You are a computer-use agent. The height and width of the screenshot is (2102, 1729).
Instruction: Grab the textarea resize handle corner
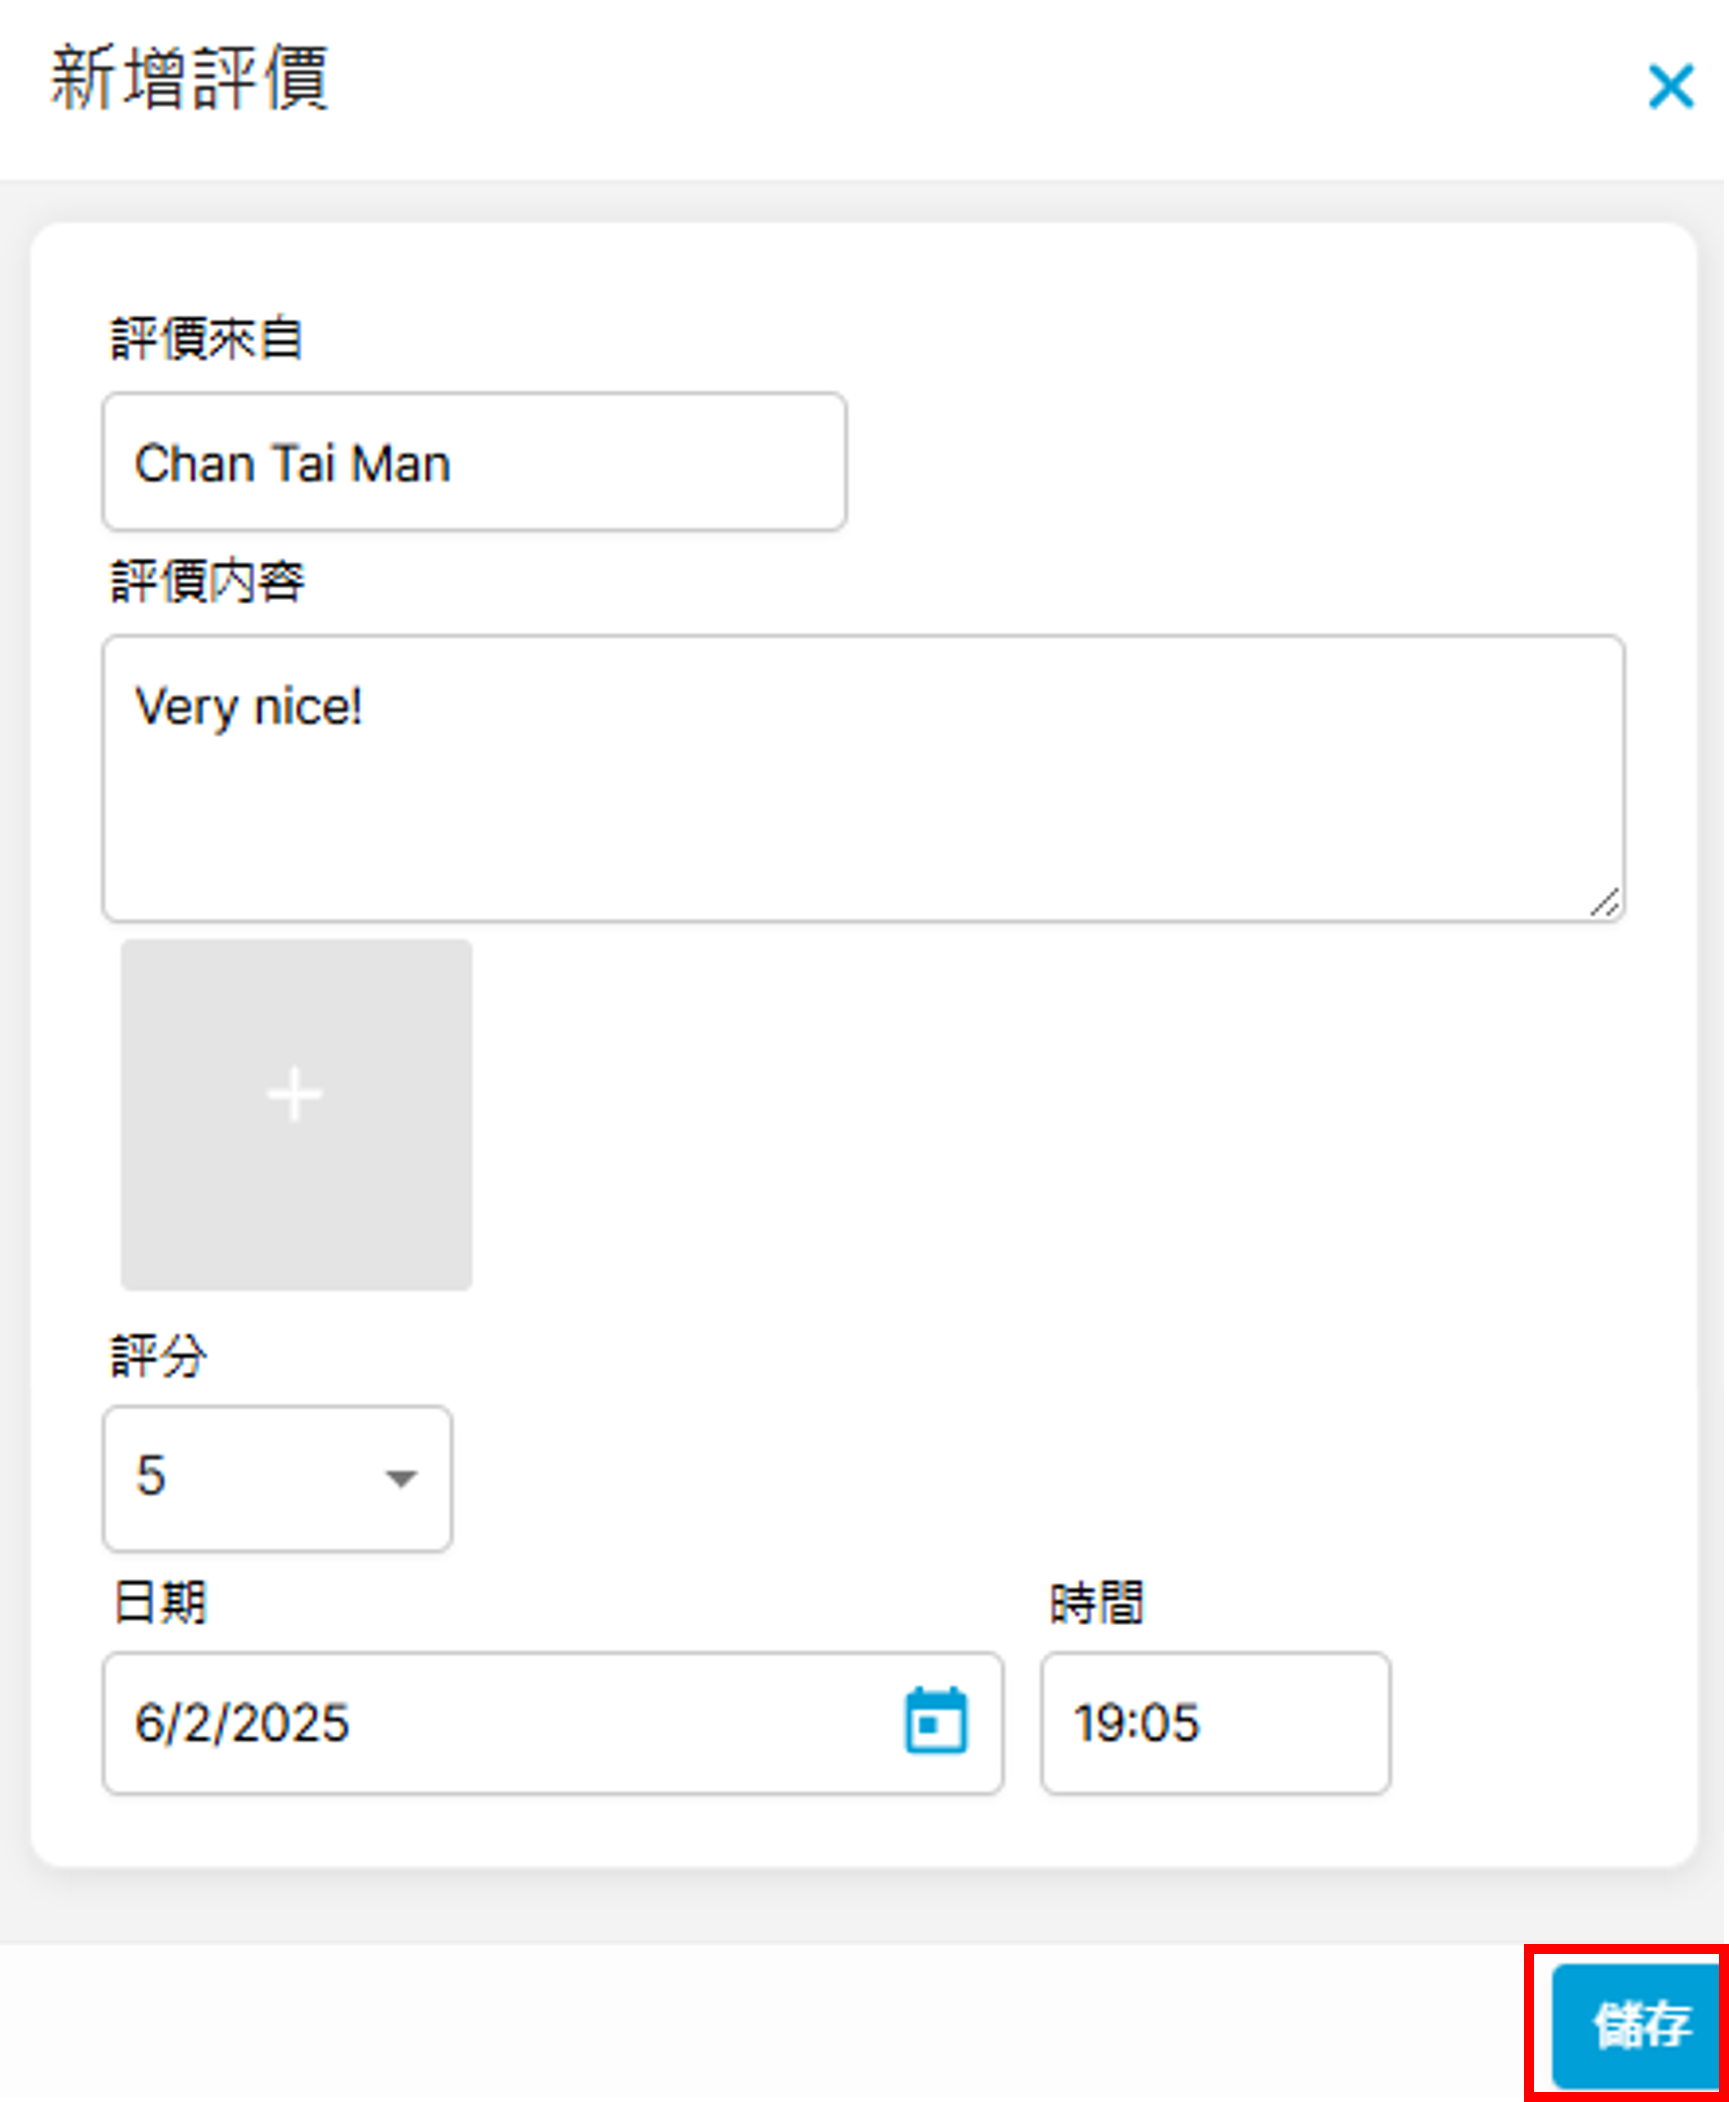tap(1606, 903)
